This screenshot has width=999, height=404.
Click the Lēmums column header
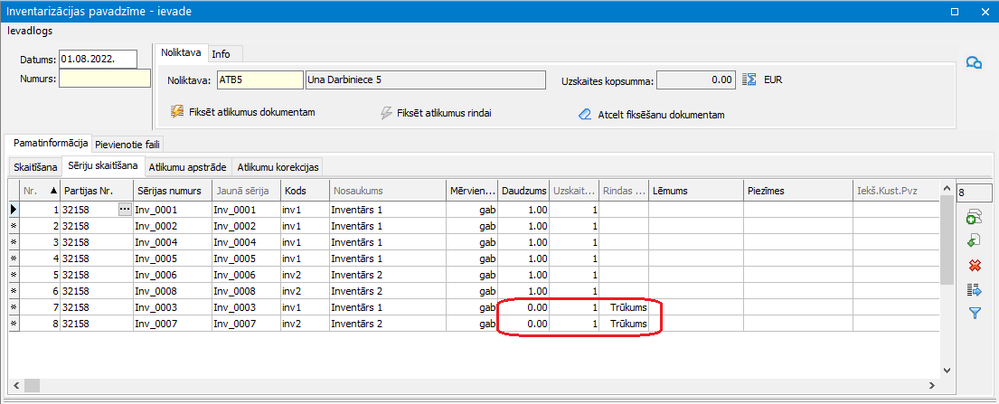coord(696,190)
